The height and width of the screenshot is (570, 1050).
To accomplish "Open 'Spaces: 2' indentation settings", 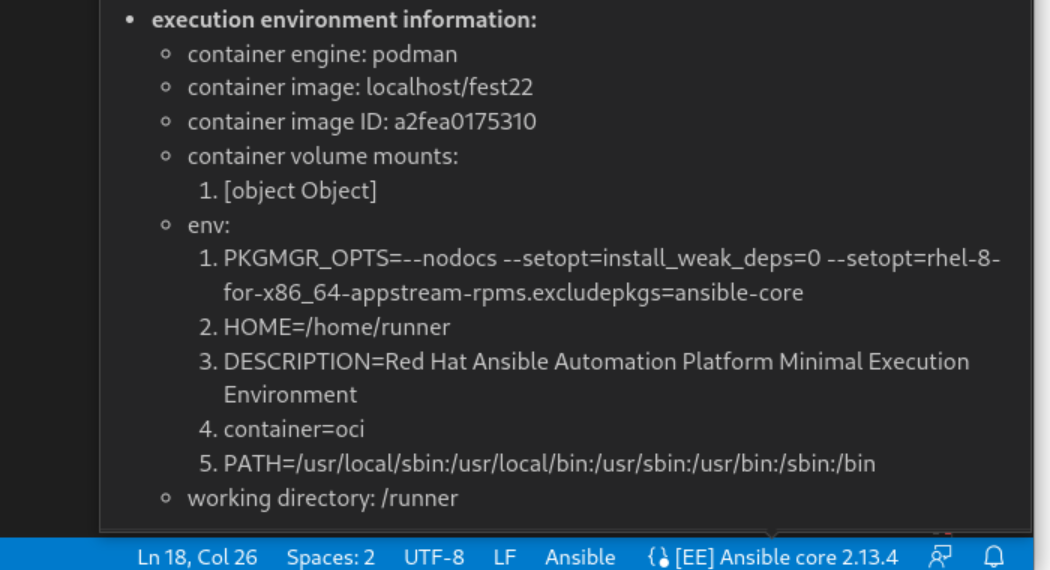I will (330, 557).
